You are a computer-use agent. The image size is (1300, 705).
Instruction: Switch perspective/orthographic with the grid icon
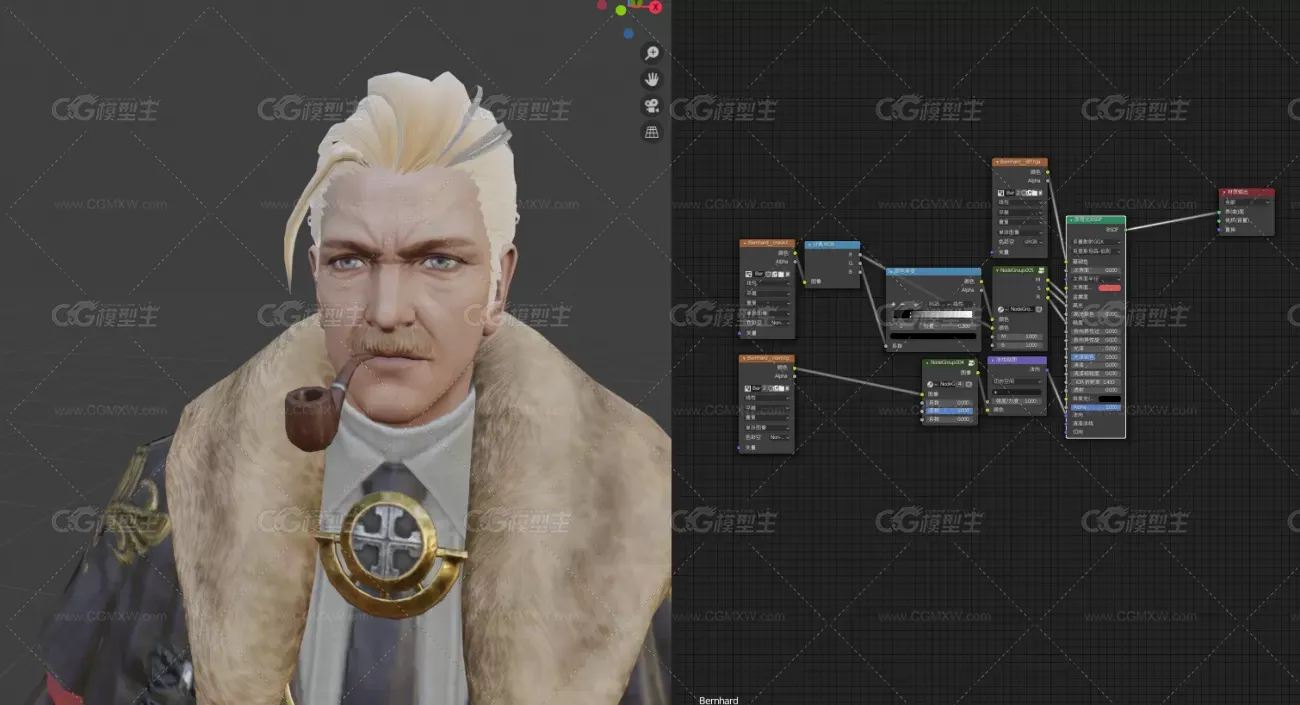[x=652, y=131]
